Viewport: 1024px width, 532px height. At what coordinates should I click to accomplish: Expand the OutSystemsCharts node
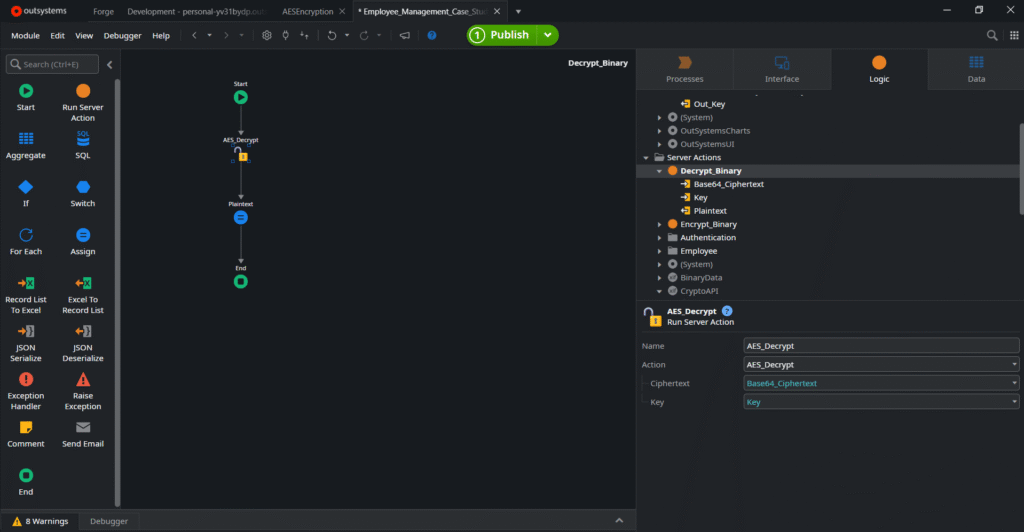pos(659,131)
